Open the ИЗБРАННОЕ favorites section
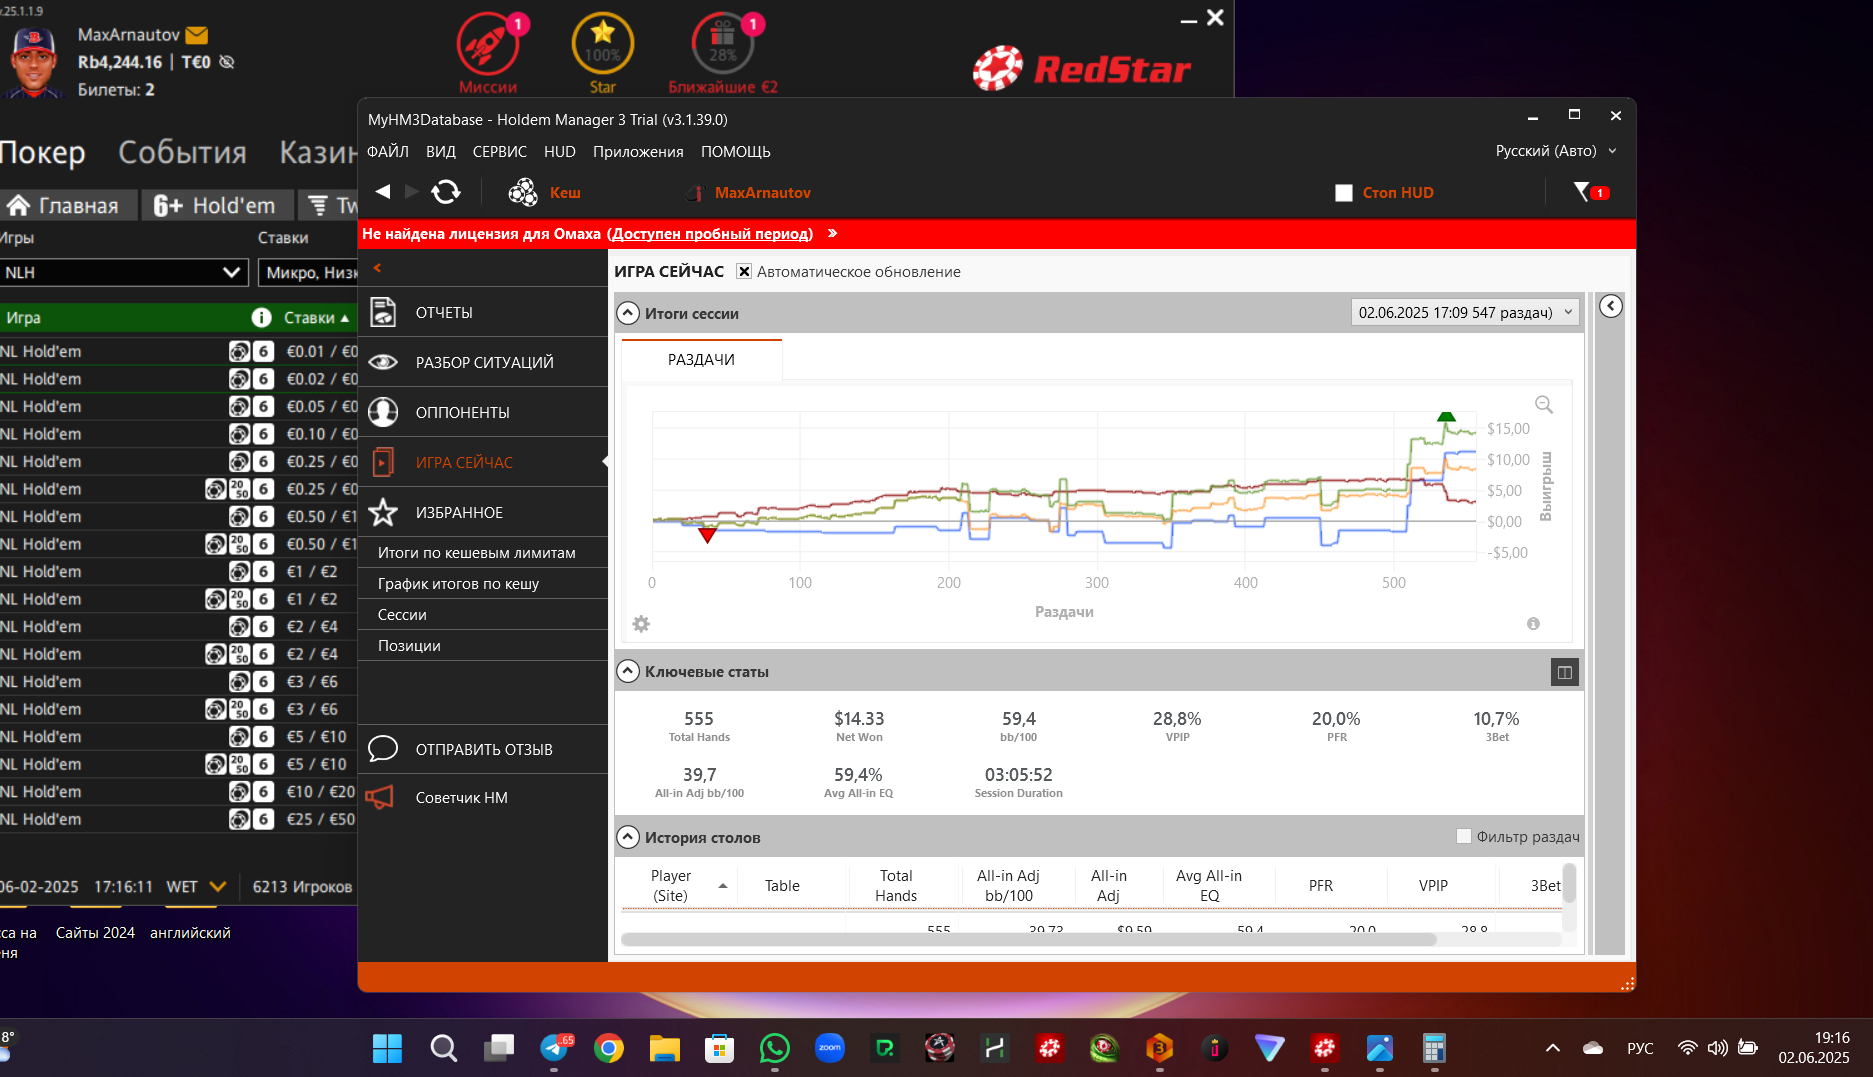Screen dimensions: 1873x1077 coord(483,512)
